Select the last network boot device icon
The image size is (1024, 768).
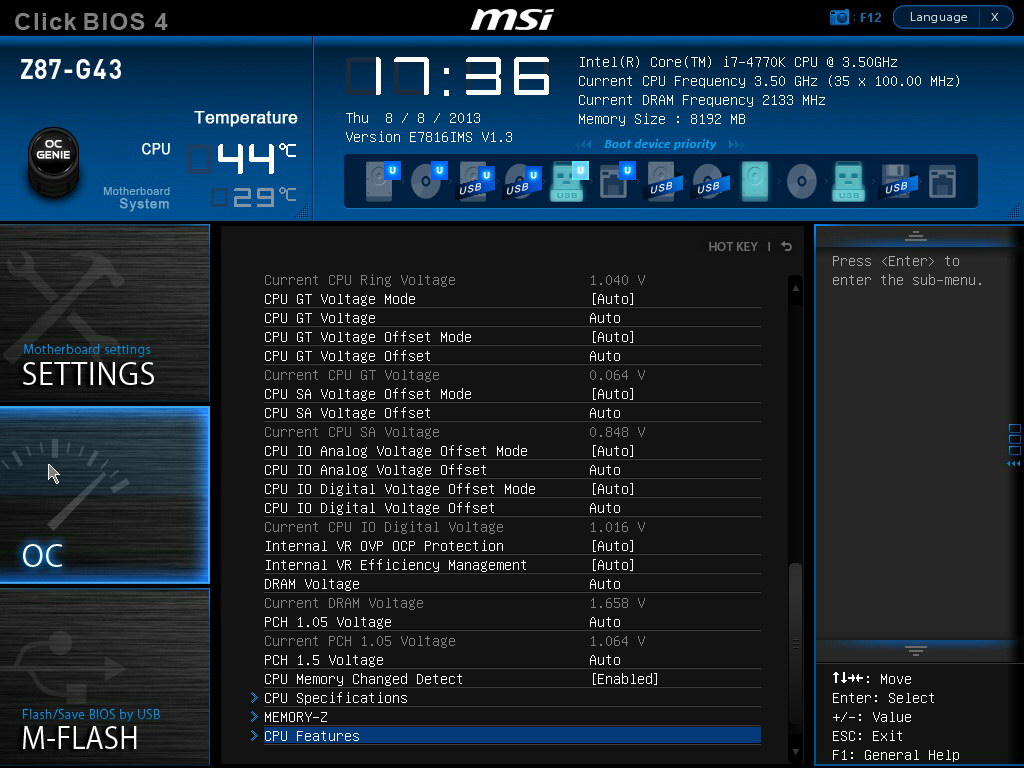[942, 181]
